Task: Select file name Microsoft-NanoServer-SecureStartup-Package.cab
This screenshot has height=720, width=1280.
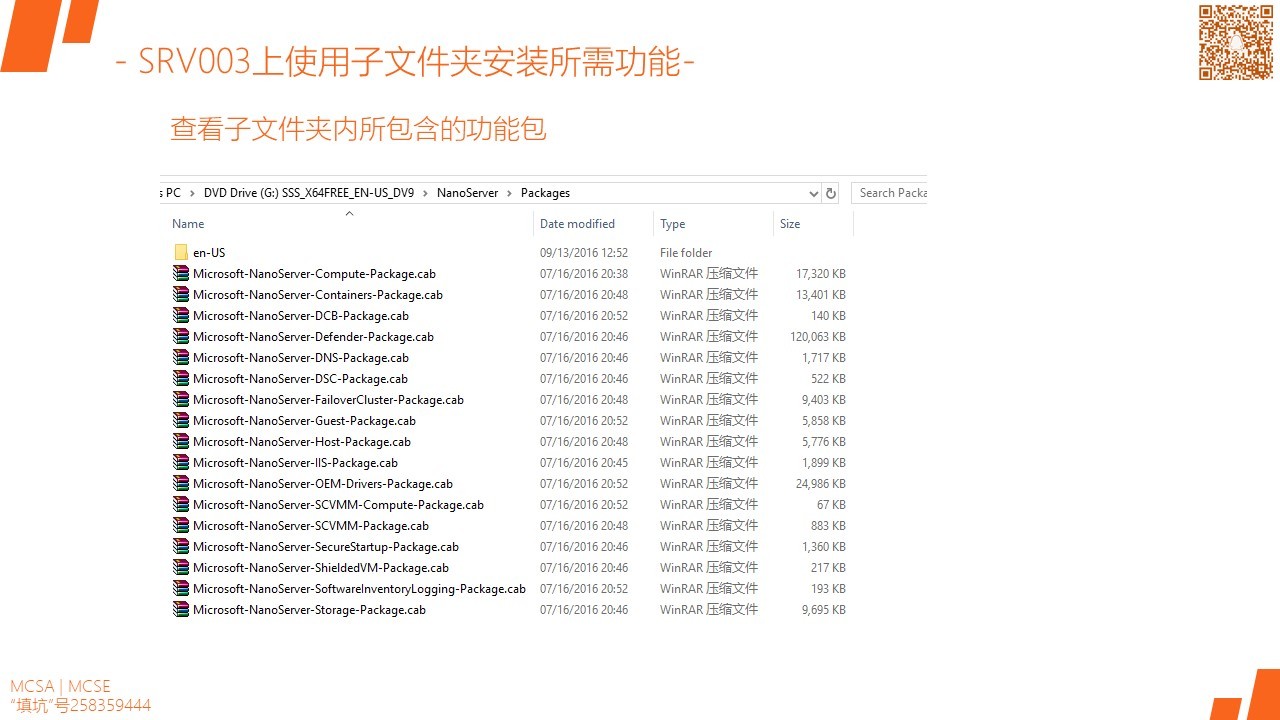Action: point(326,547)
